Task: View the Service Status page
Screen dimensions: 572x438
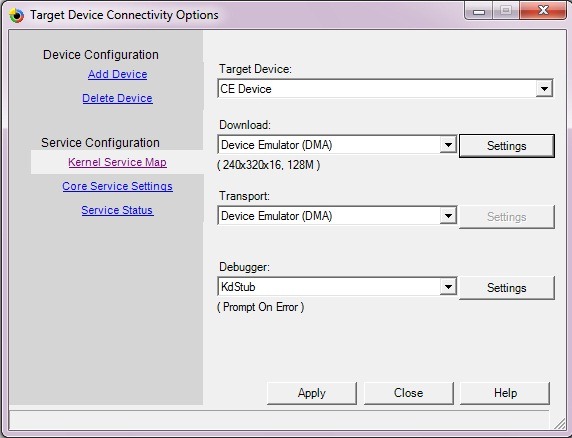Action: tap(117, 210)
